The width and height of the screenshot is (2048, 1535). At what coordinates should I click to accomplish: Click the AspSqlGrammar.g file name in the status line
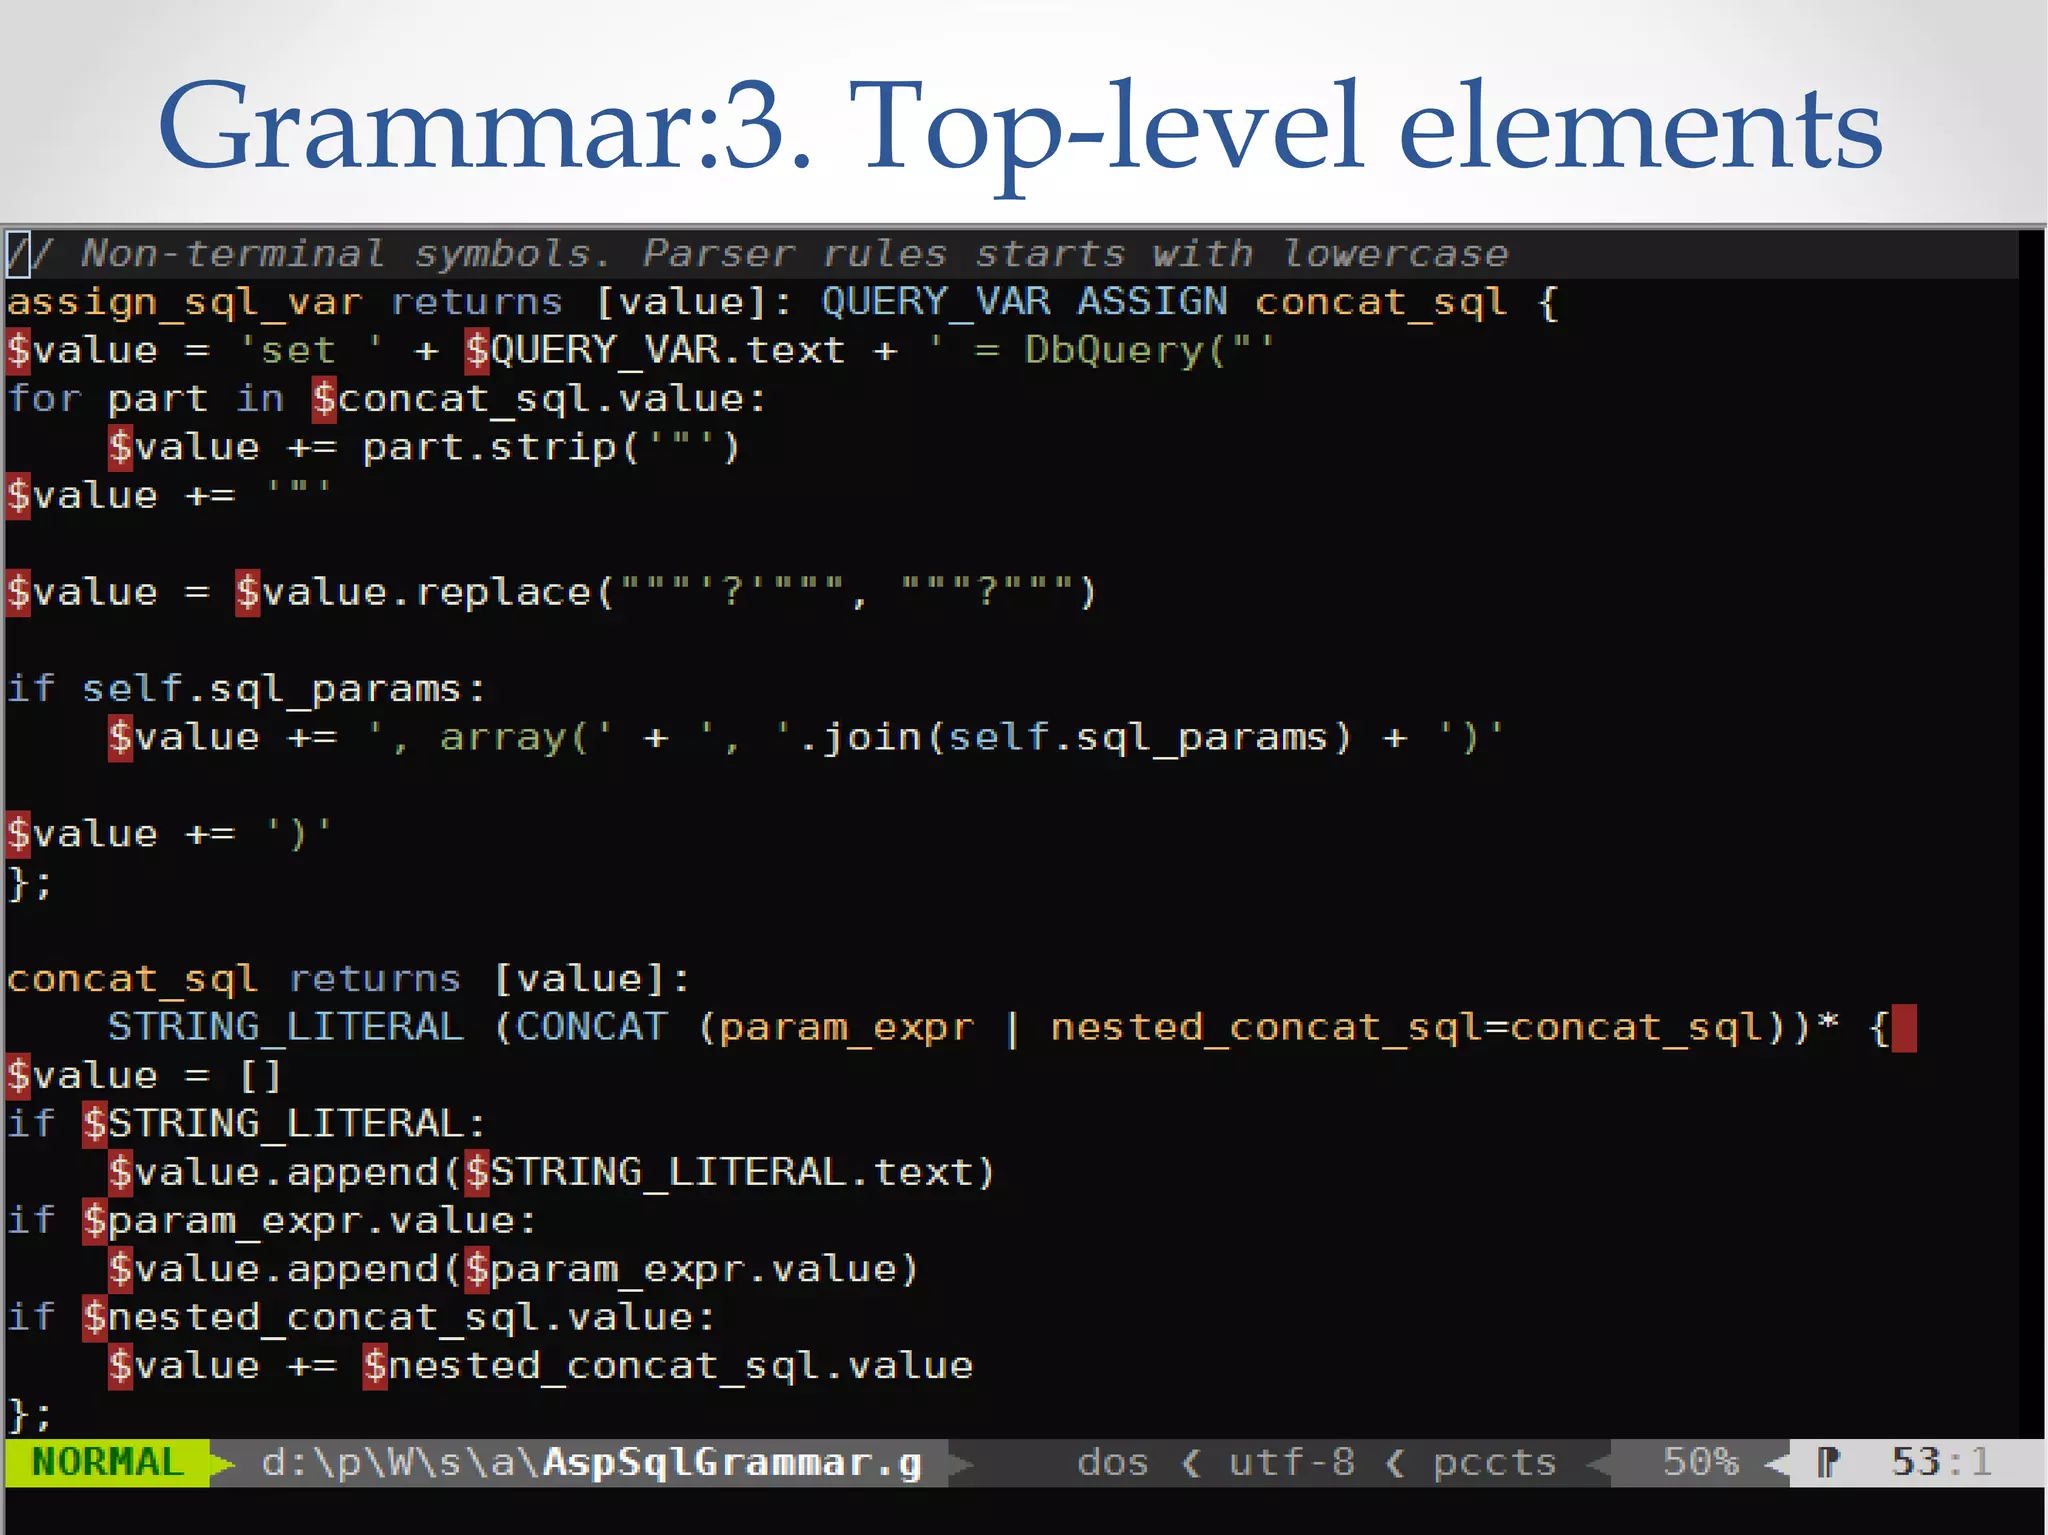click(x=732, y=1463)
